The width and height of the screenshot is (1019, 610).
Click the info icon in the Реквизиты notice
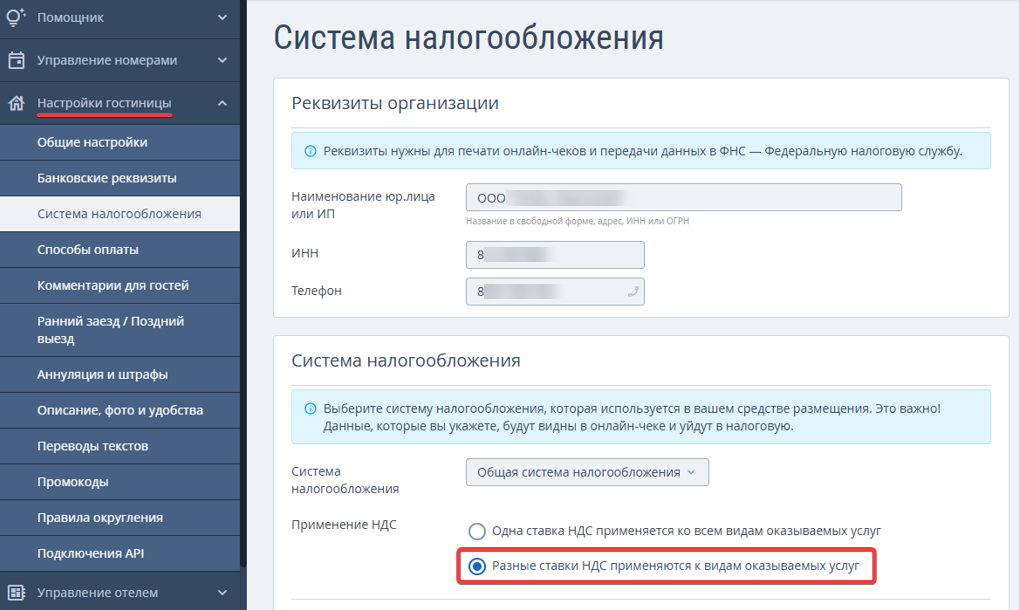coord(311,151)
